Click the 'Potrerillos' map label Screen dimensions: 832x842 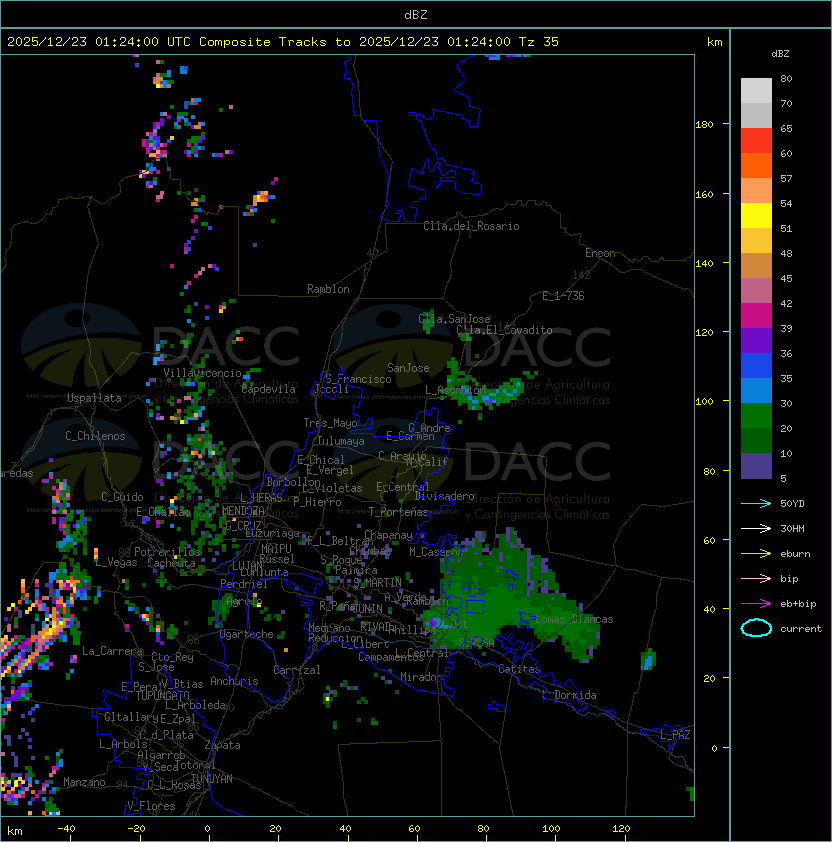[x=167, y=551]
